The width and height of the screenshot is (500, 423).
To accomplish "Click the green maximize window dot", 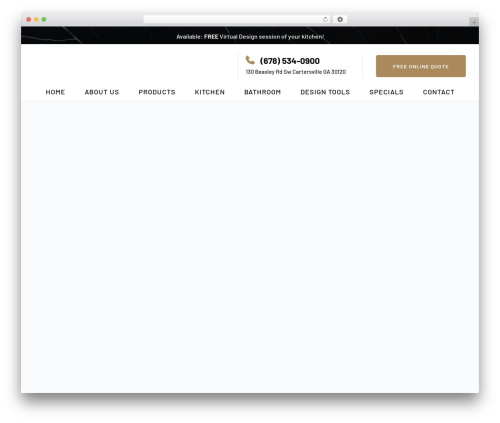I will pos(44,20).
